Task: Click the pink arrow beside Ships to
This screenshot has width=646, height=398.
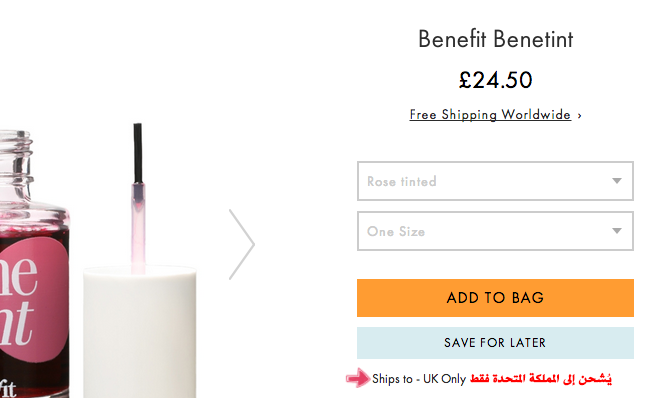Action: pyautogui.click(x=358, y=378)
